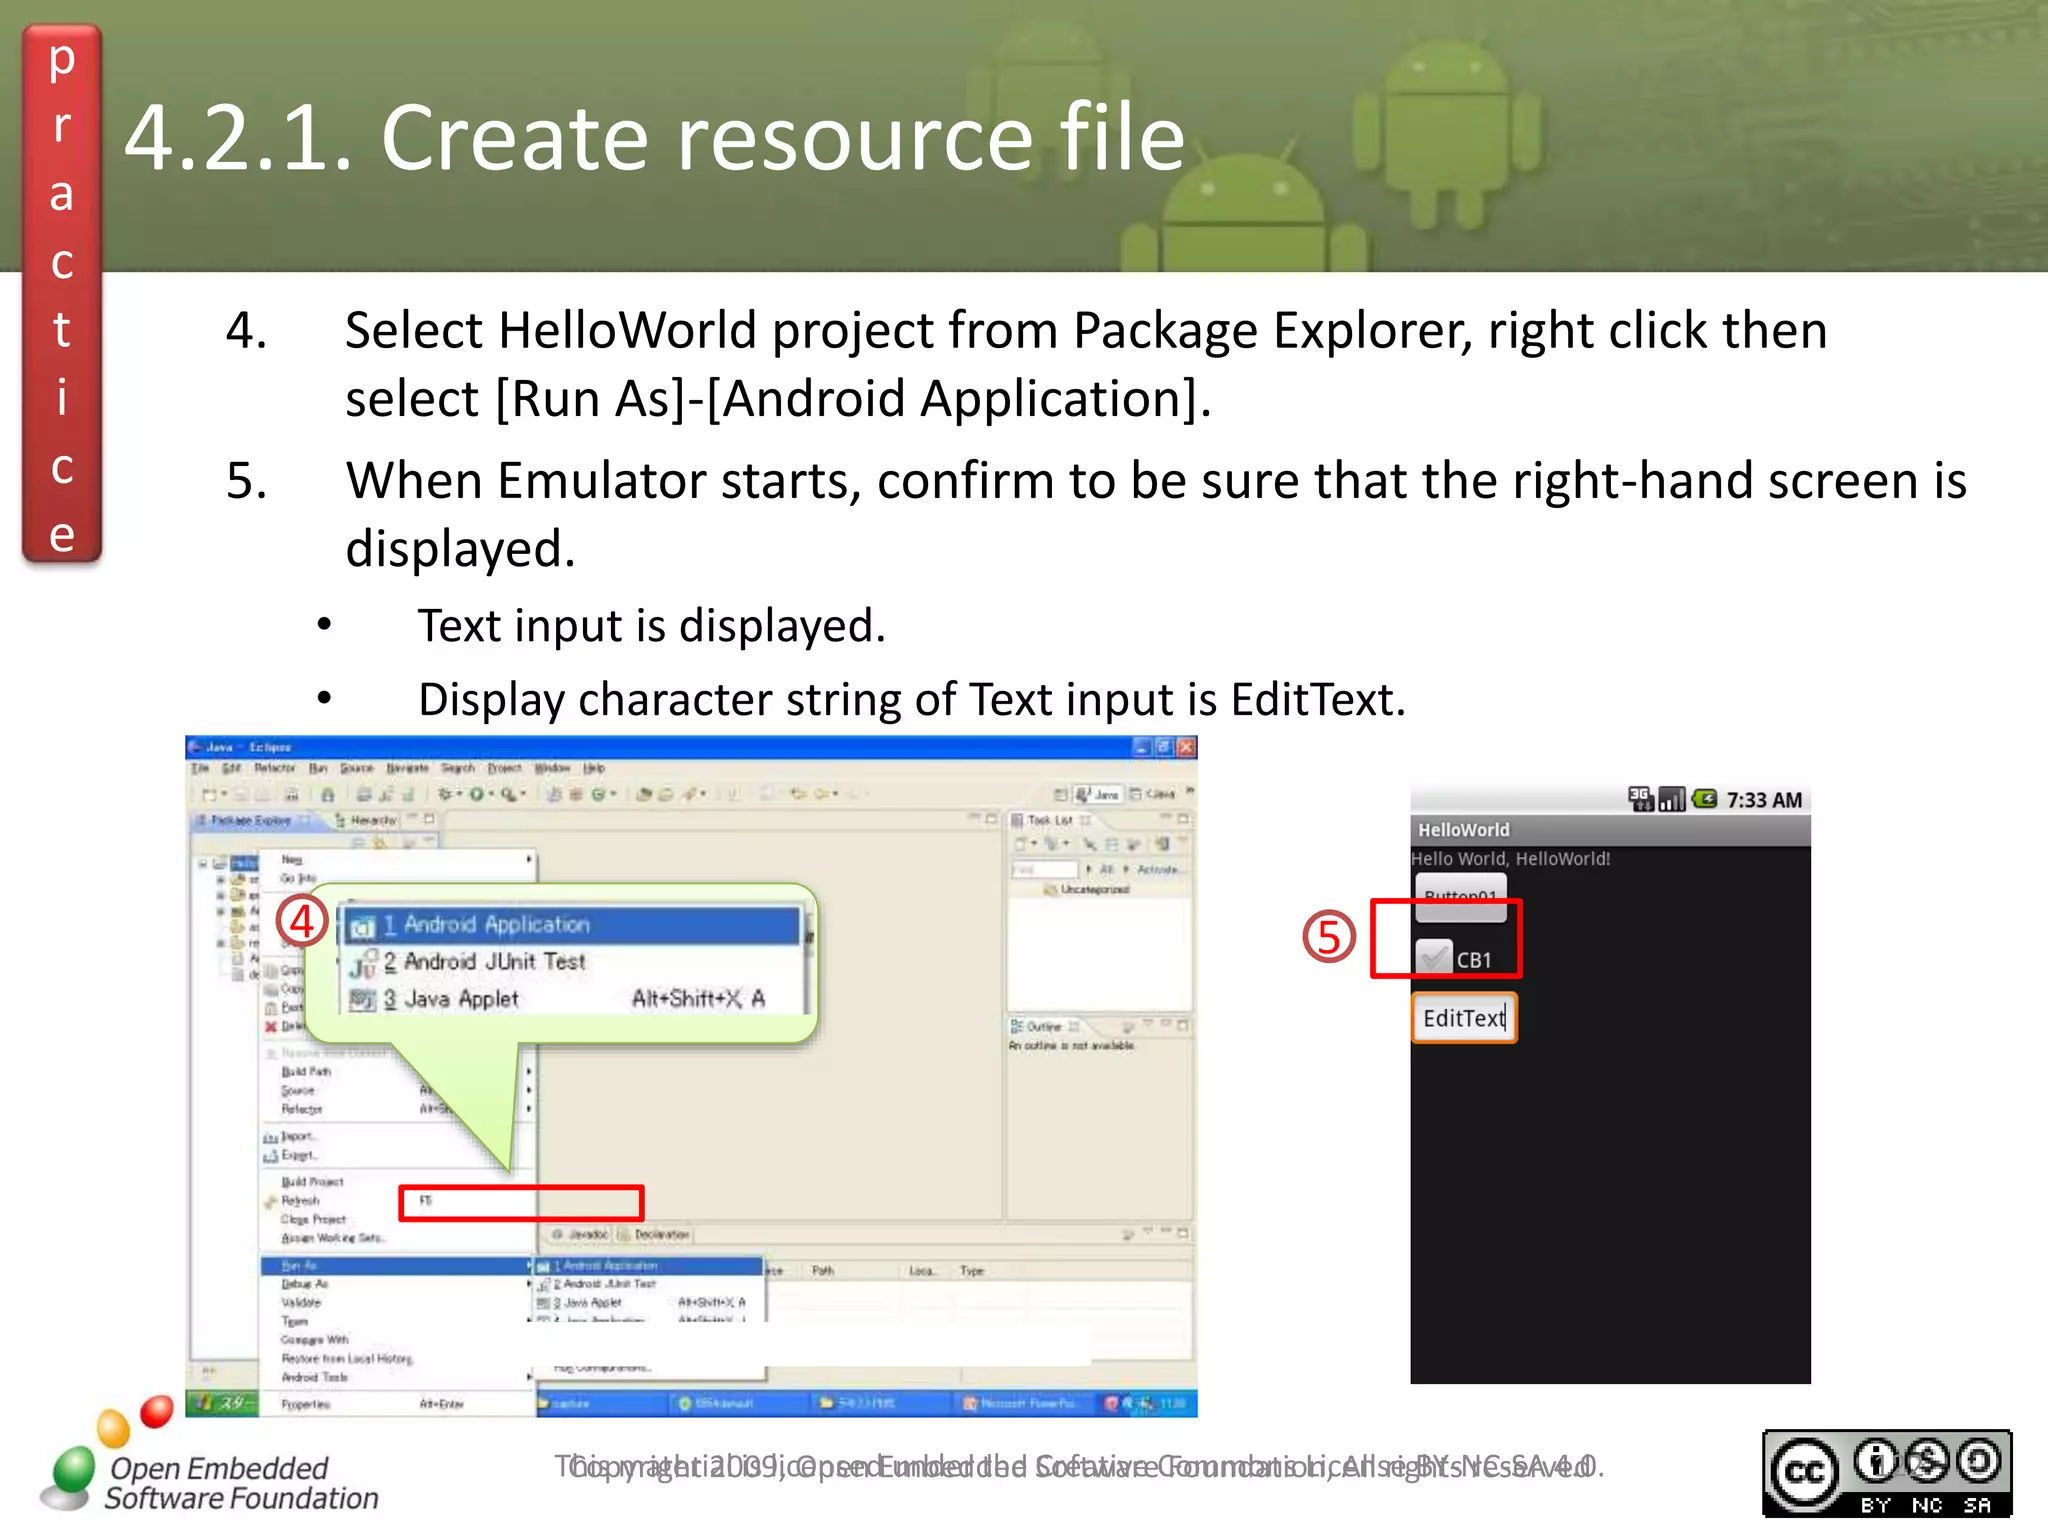Screen dimensions: 2048x1536
Task: Open Compare With in the context menu
Action: pos(396,1339)
